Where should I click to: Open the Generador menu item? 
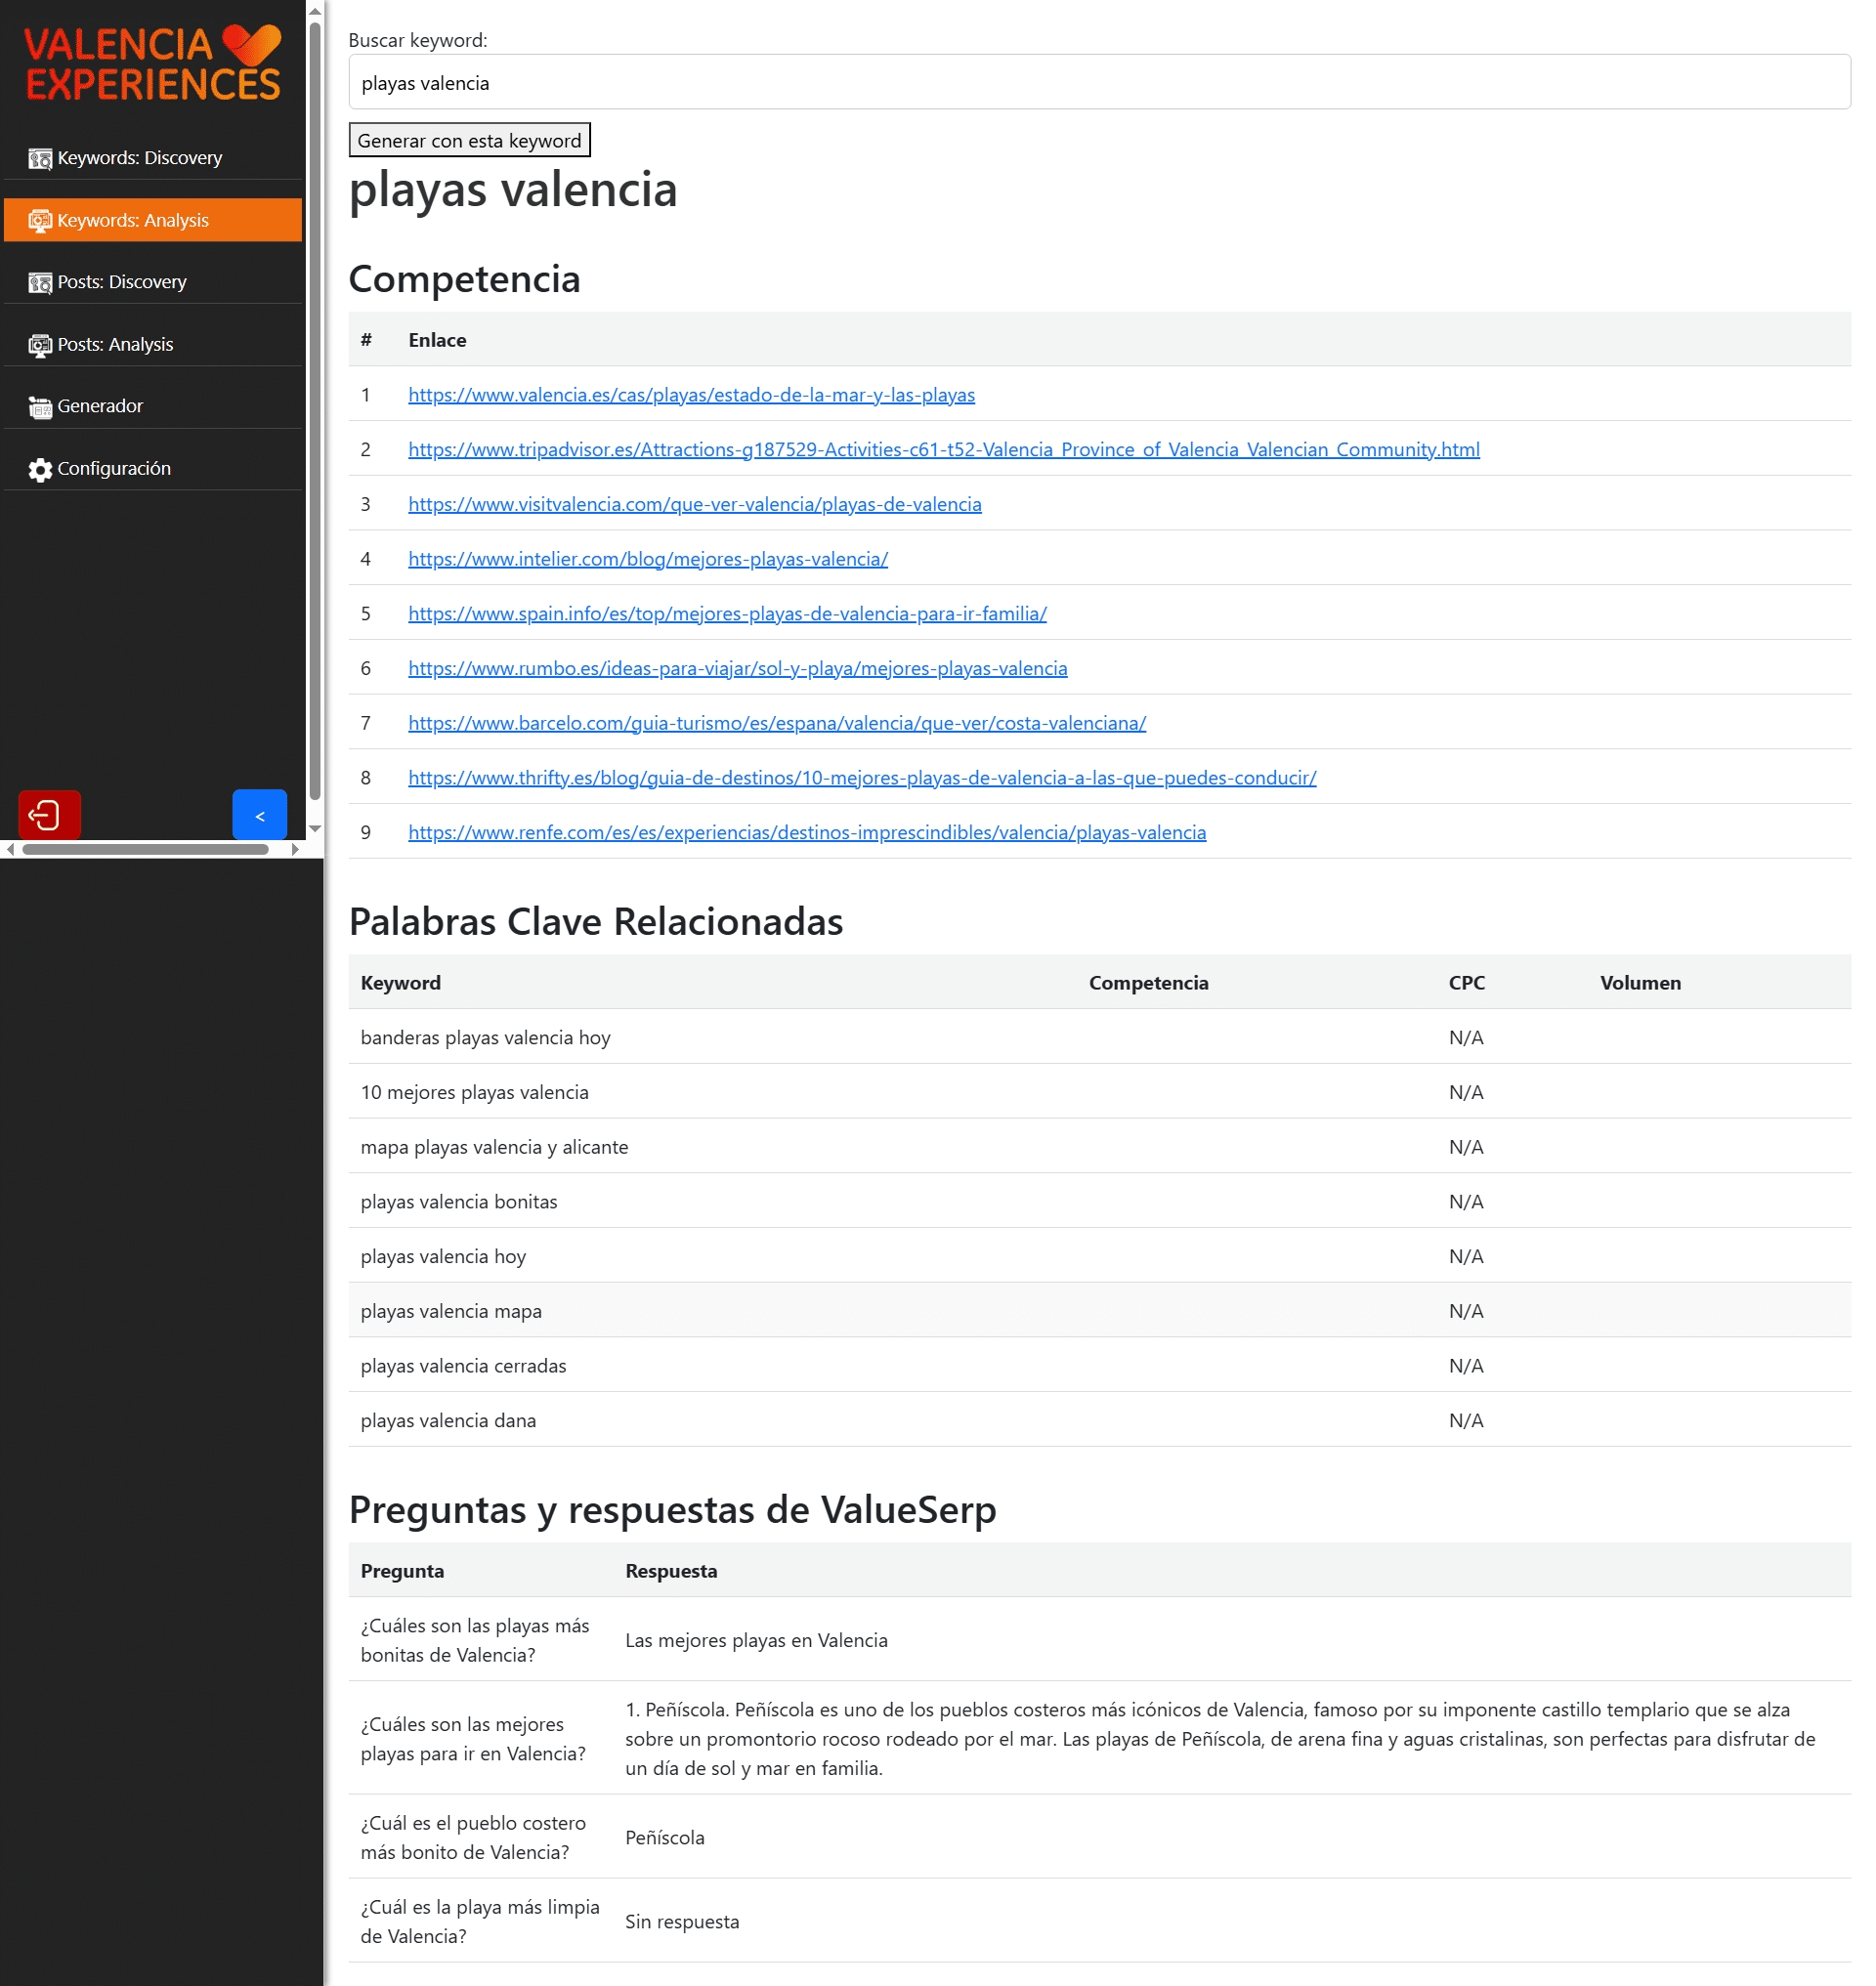pos(100,406)
